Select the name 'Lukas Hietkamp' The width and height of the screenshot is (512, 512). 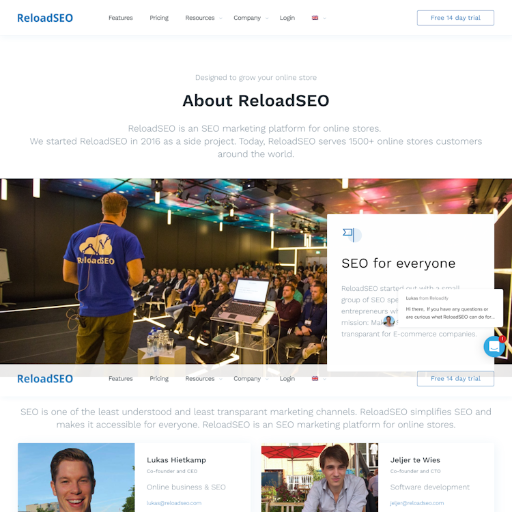pyautogui.click(x=176, y=460)
